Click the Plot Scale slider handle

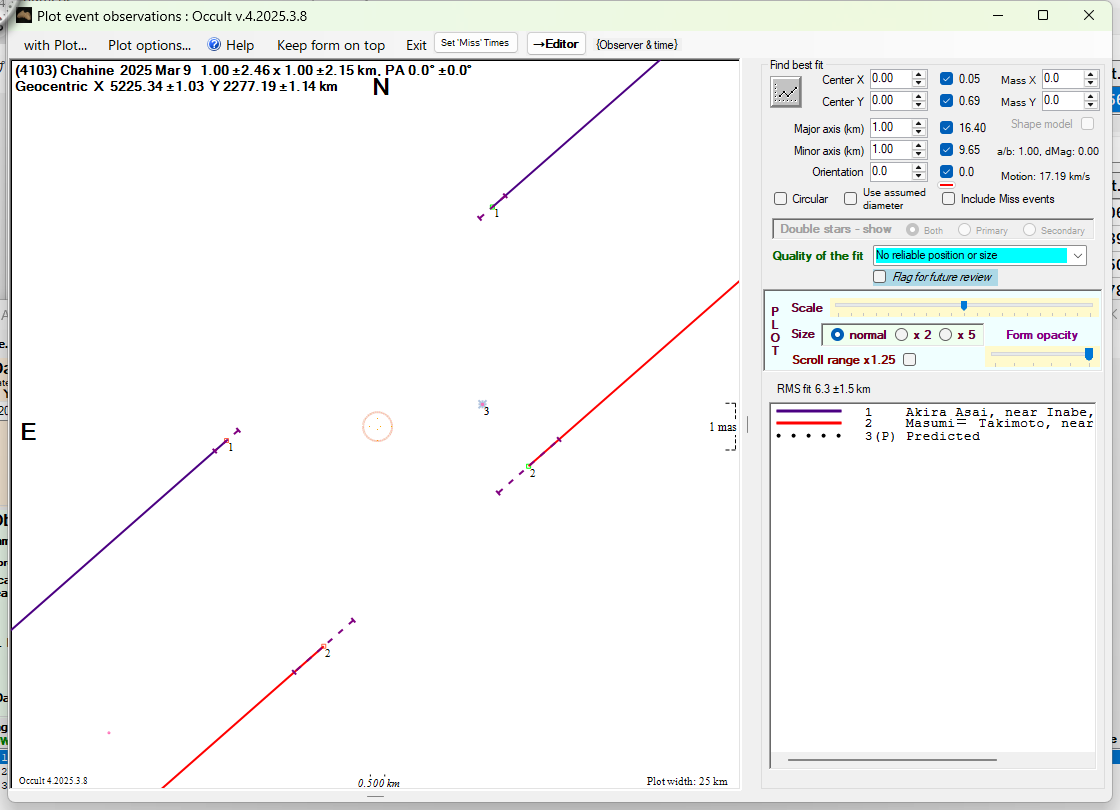[963, 306]
